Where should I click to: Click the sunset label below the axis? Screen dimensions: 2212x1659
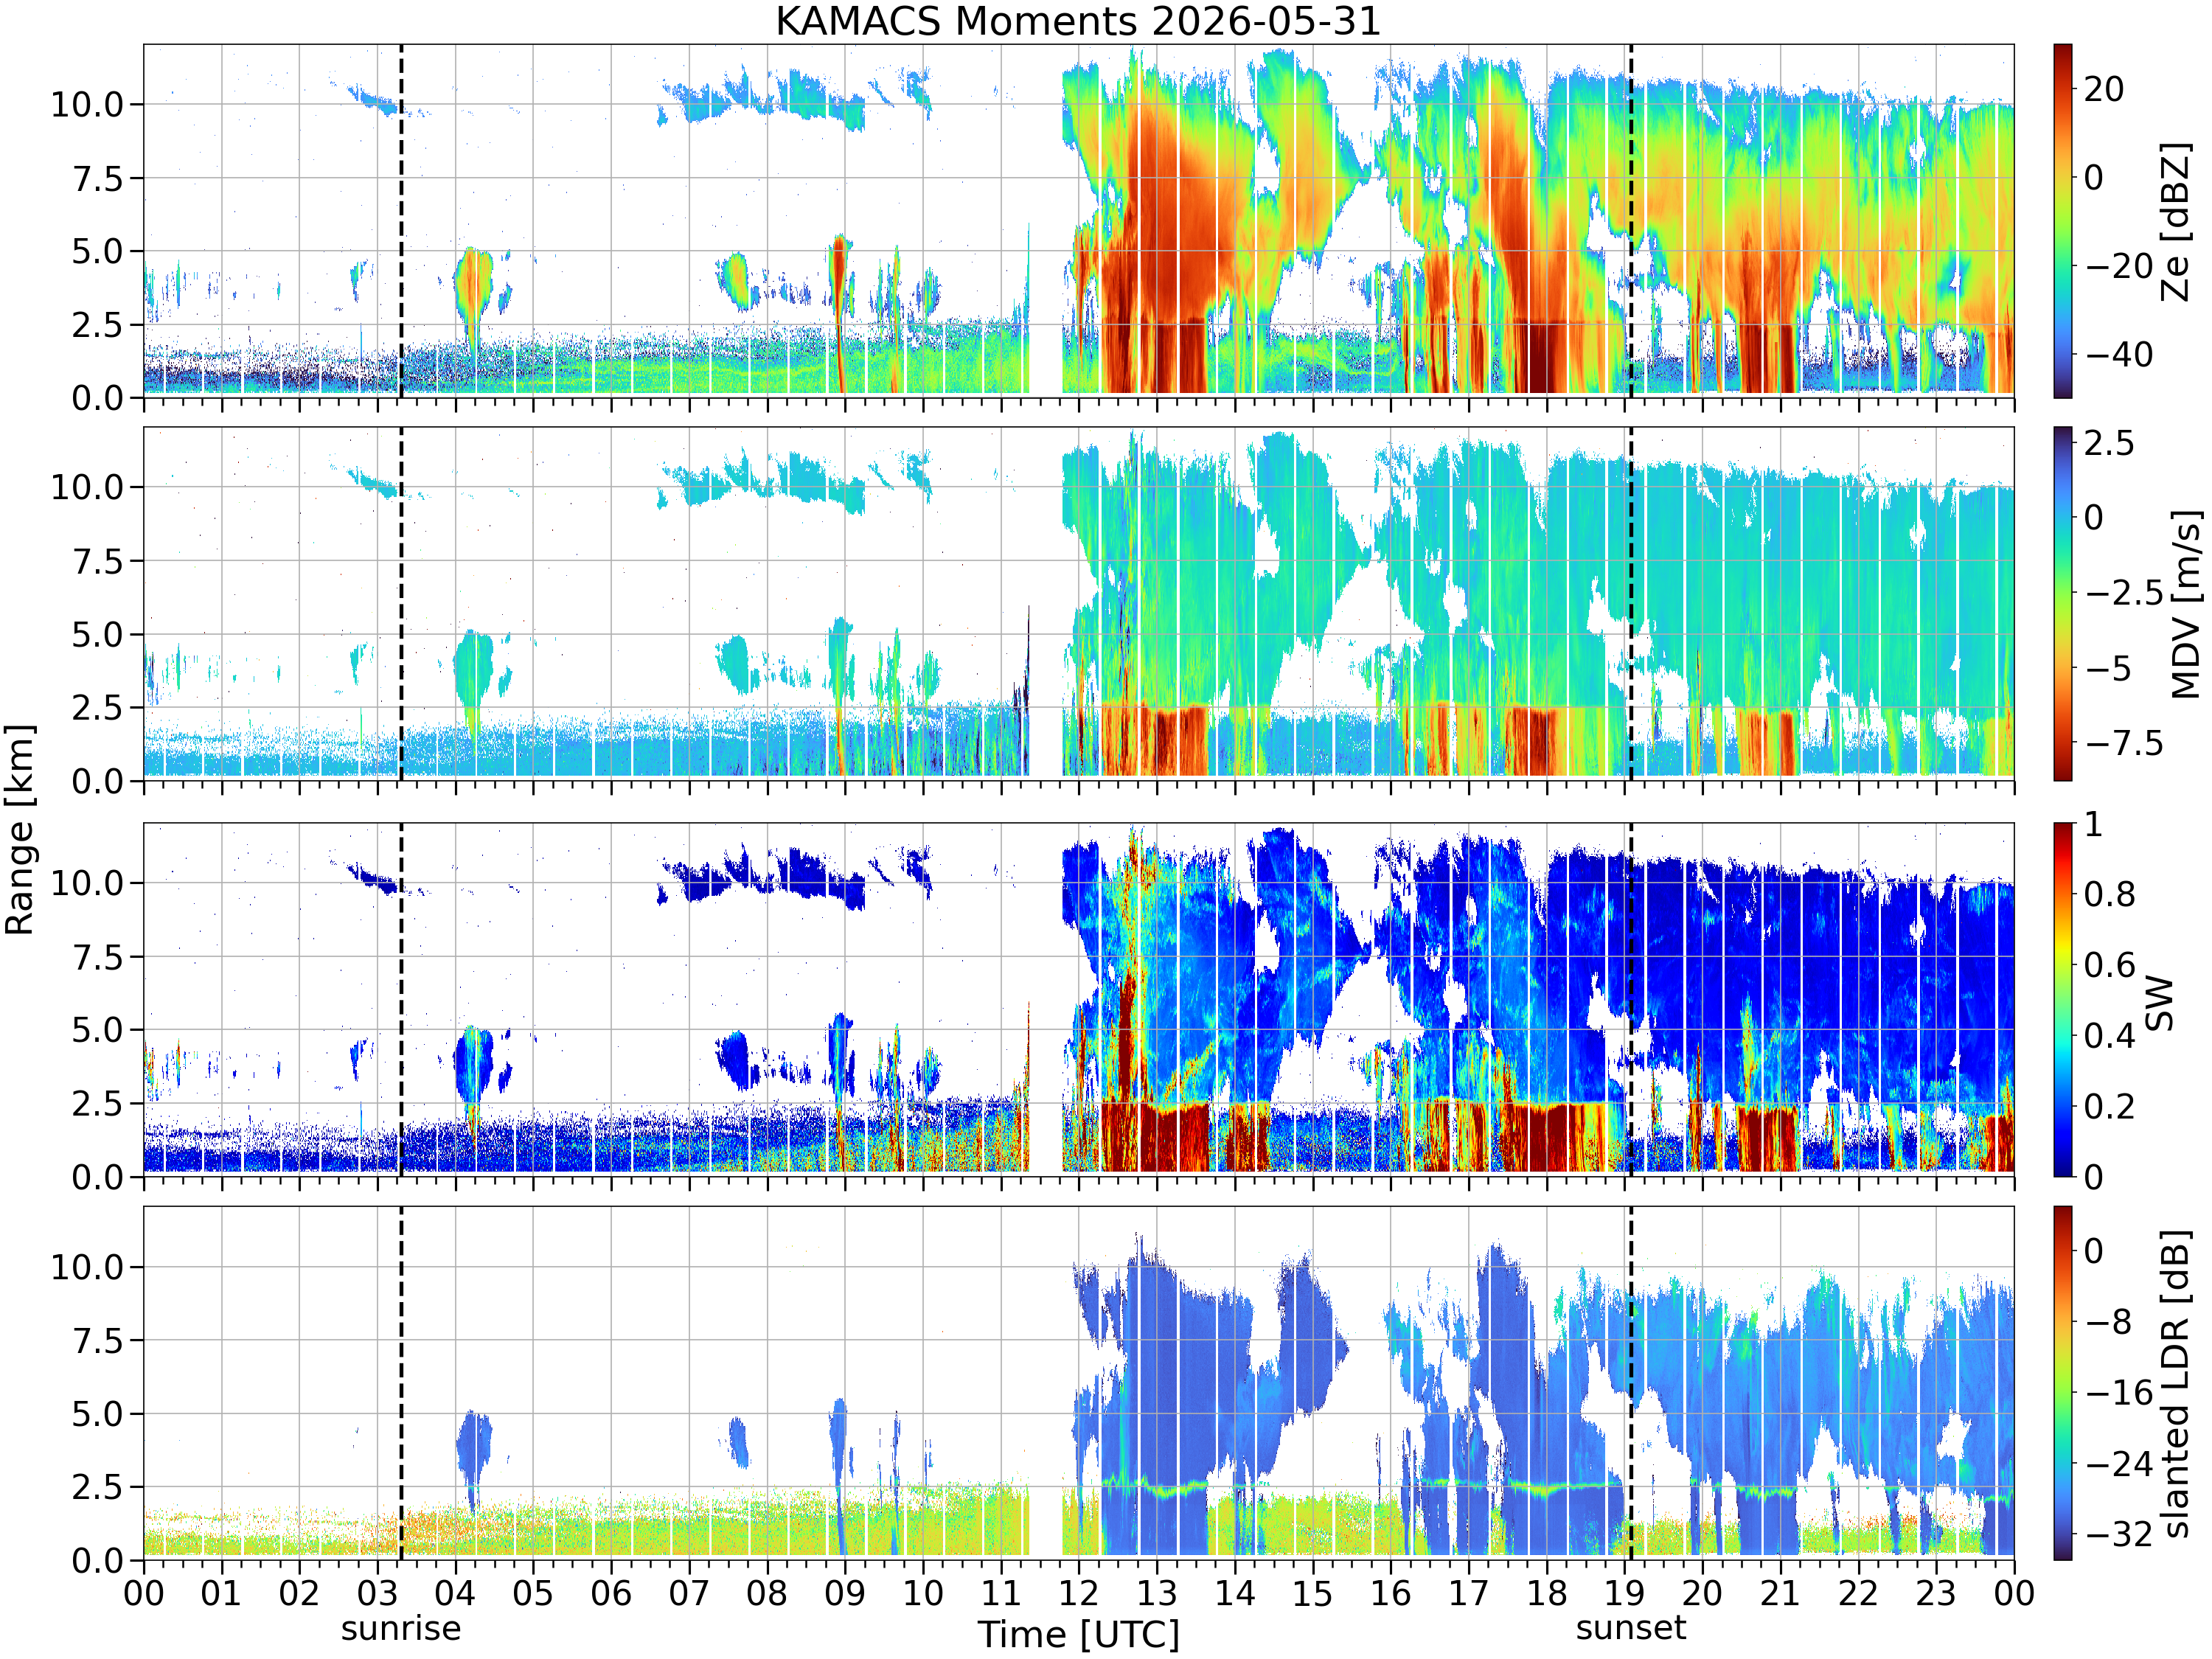(1631, 1628)
